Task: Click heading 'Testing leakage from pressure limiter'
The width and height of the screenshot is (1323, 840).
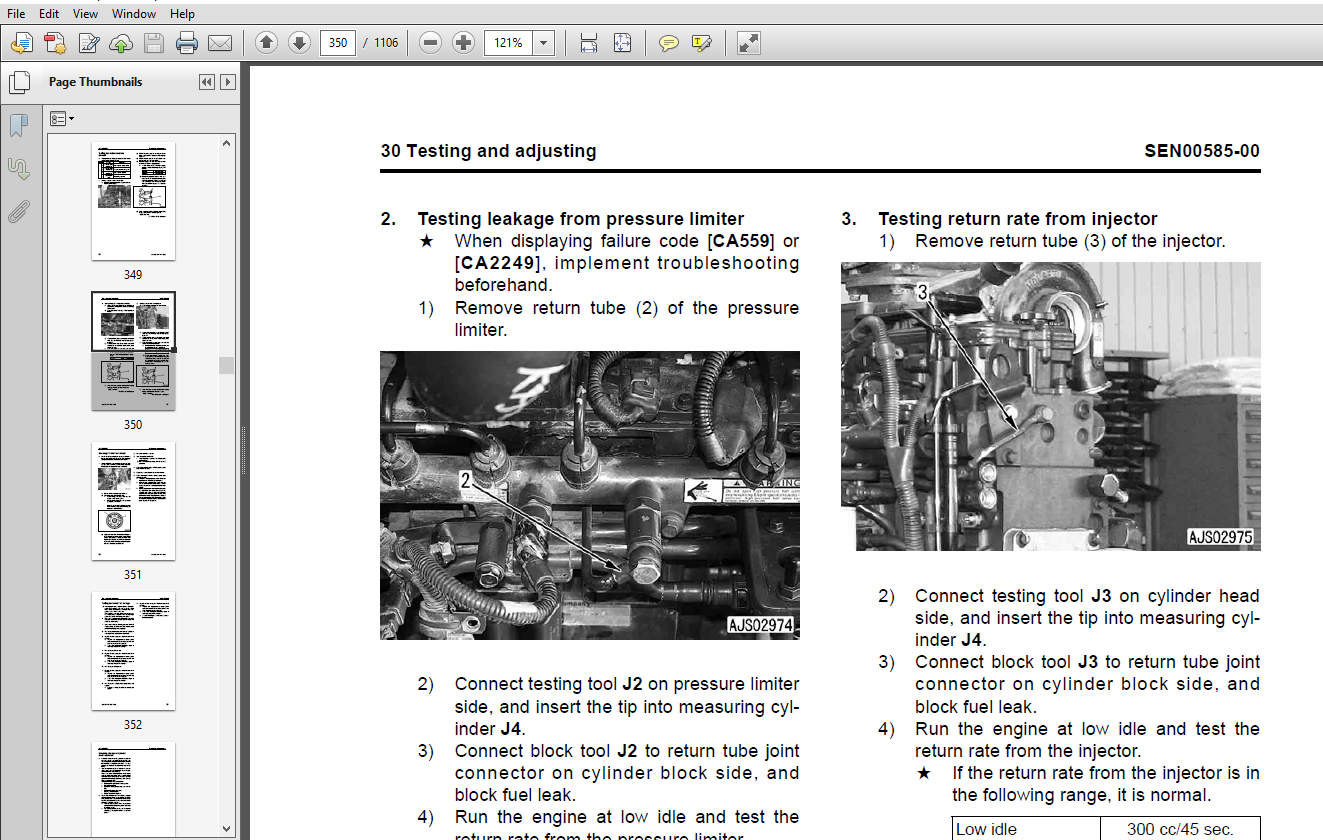Action: coord(581,219)
